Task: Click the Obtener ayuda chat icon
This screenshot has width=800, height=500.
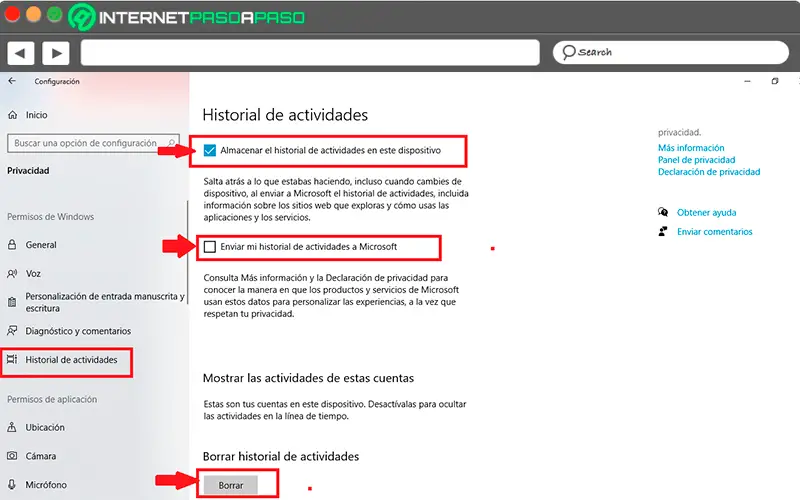Action: pyautogui.click(x=663, y=212)
